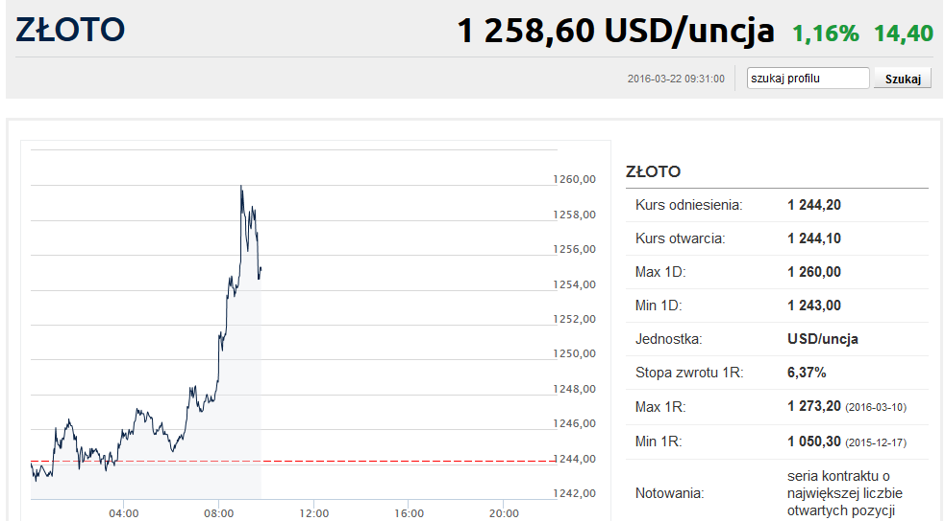Click the Max 1R date 2016-03-10

click(876, 408)
